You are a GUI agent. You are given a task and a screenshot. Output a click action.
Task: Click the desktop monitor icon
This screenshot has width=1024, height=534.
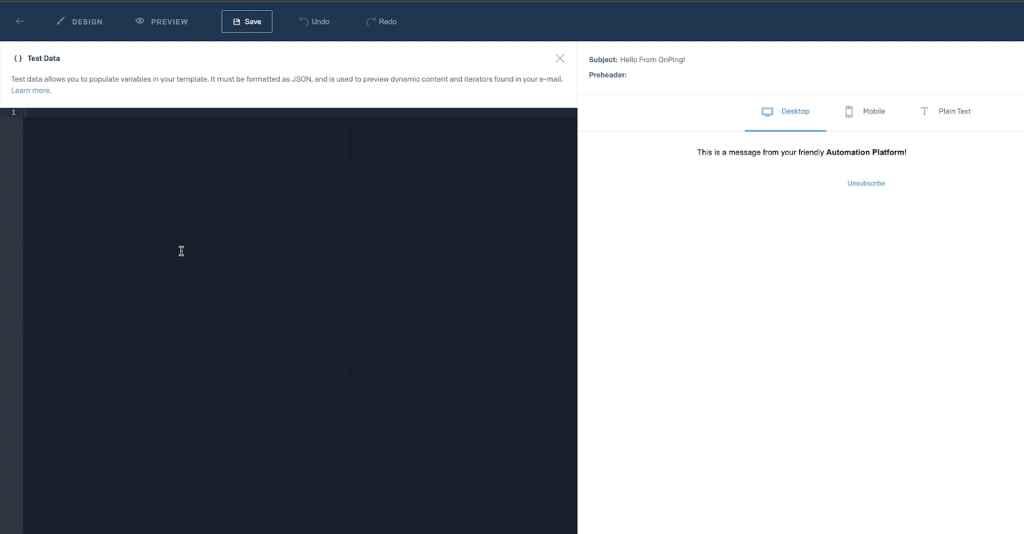[767, 112]
